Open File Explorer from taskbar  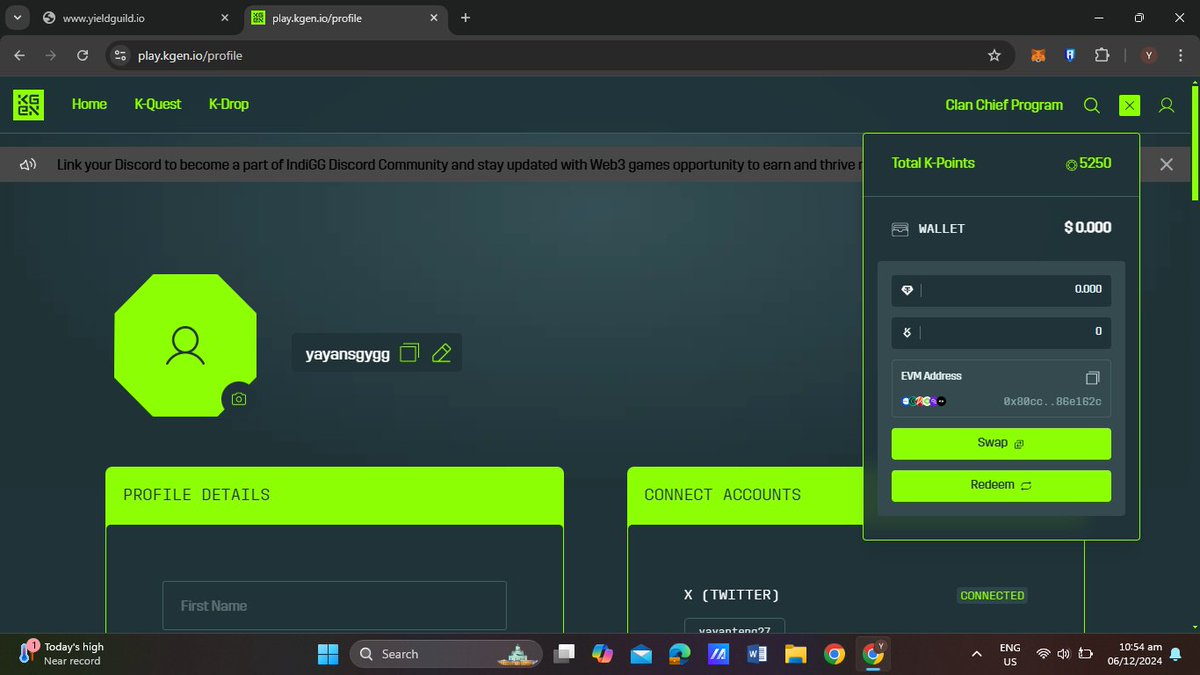[x=796, y=654]
